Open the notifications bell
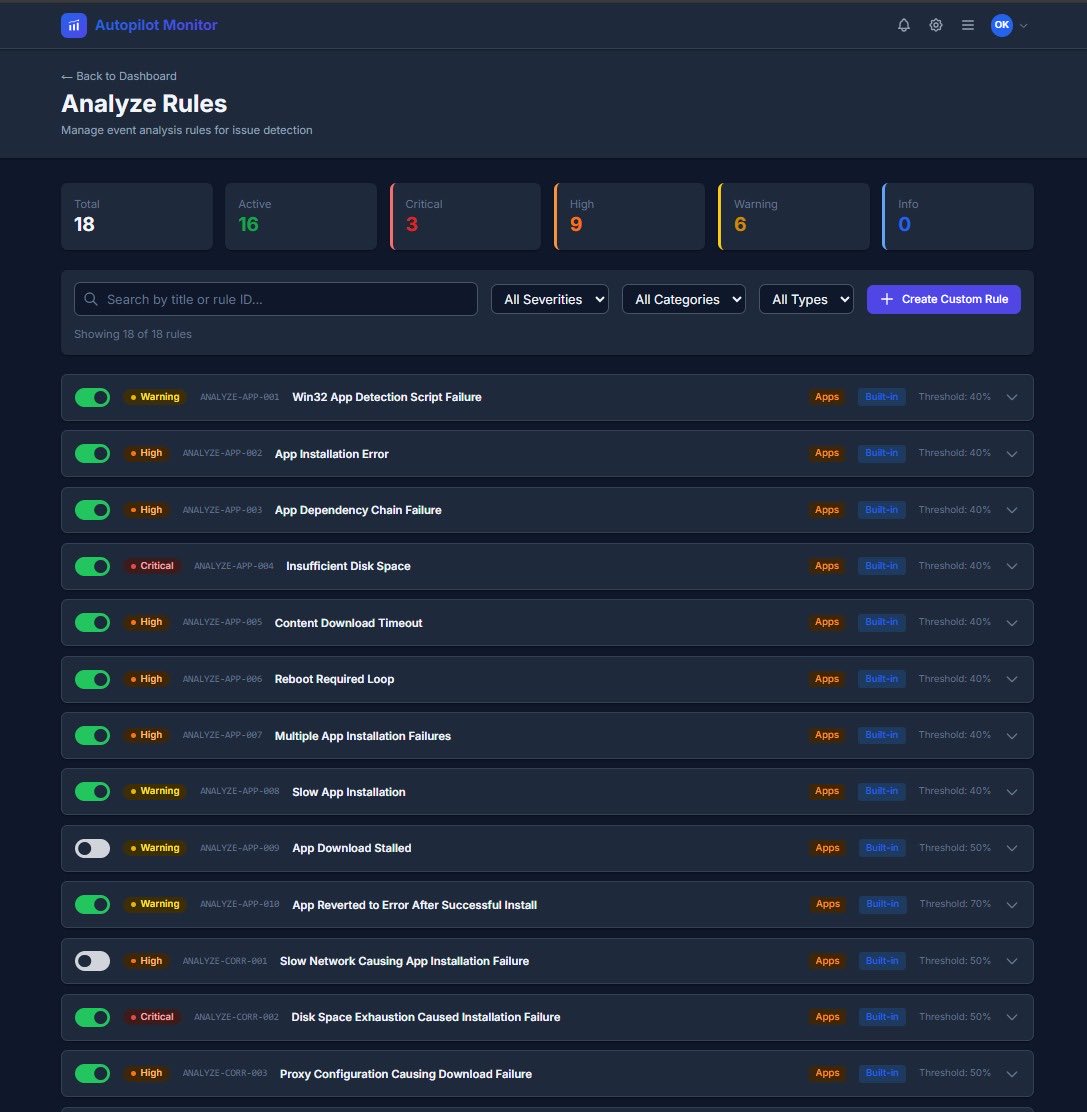Viewport: 1087px width, 1112px height. click(903, 26)
